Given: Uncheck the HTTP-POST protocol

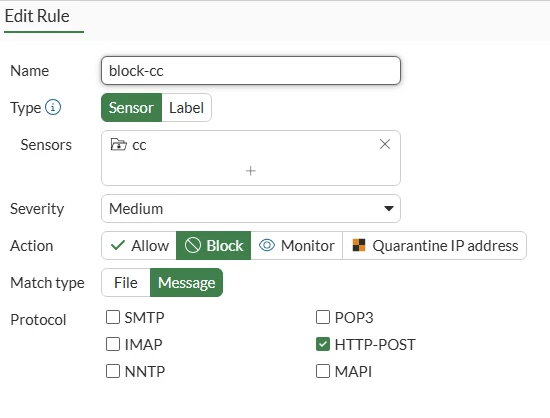Looking at the screenshot, I should pos(323,344).
